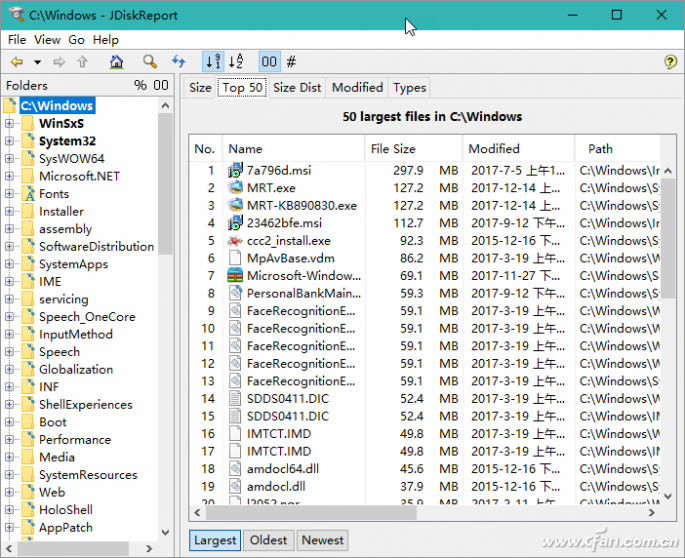Open the File menu
Screen dimensions: 685x558
pyautogui.click(x=17, y=40)
